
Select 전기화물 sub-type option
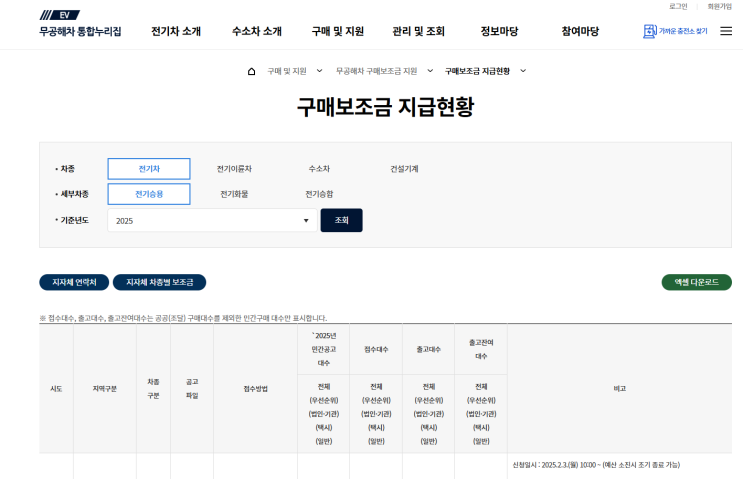pyautogui.click(x=234, y=194)
